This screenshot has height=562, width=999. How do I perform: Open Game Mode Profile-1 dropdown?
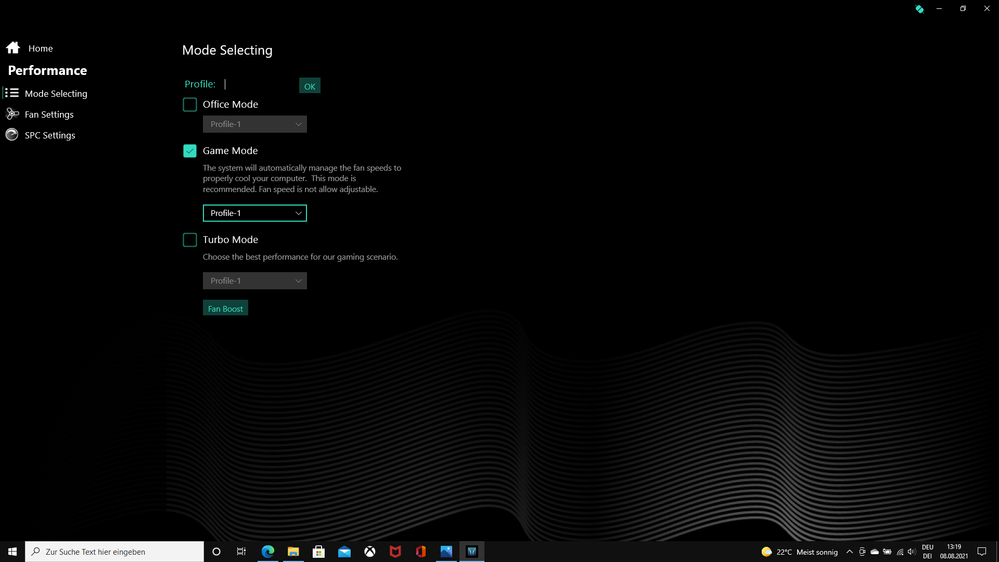pyautogui.click(x=255, y=213)
